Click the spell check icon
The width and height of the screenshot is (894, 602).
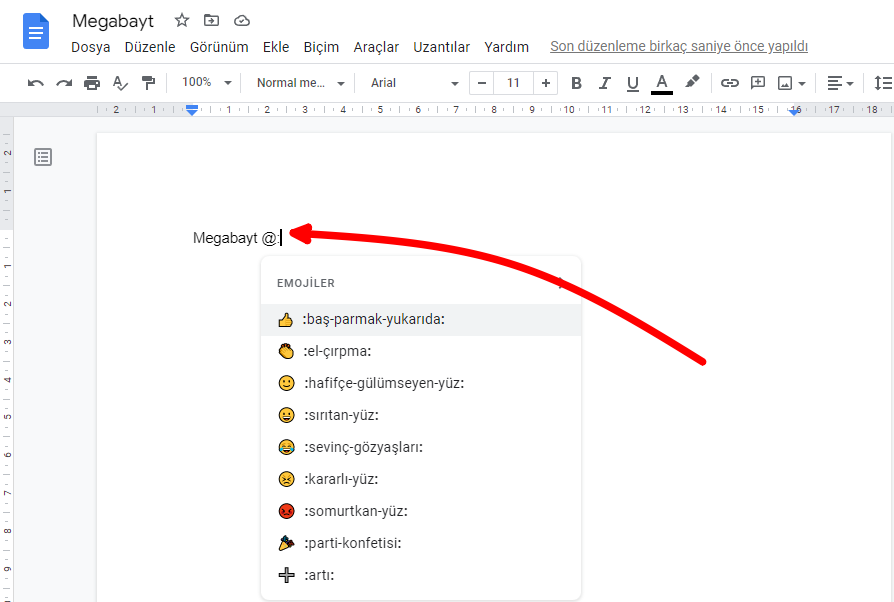(120, 83)
